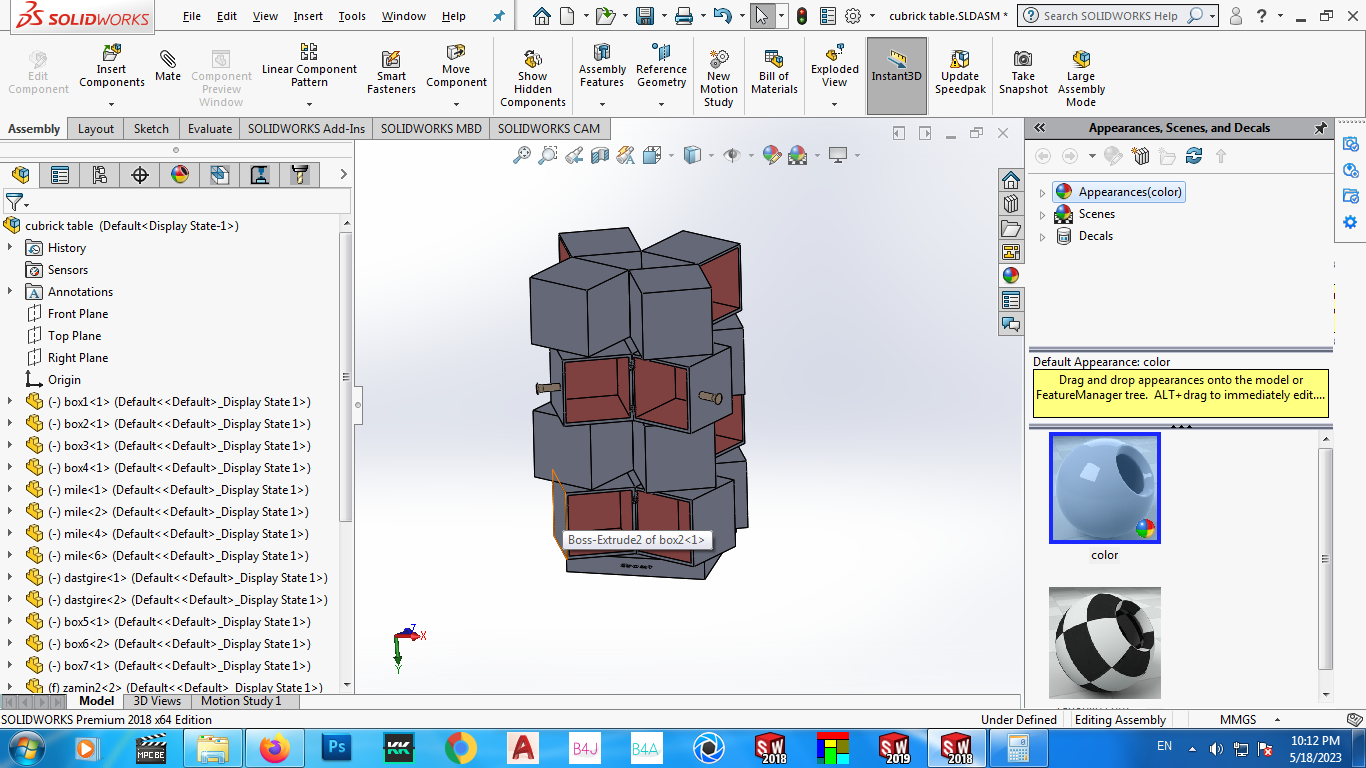The image size is (1366, 768).
Task: Pin the Appearances task pane
Action: point(1320,128)
